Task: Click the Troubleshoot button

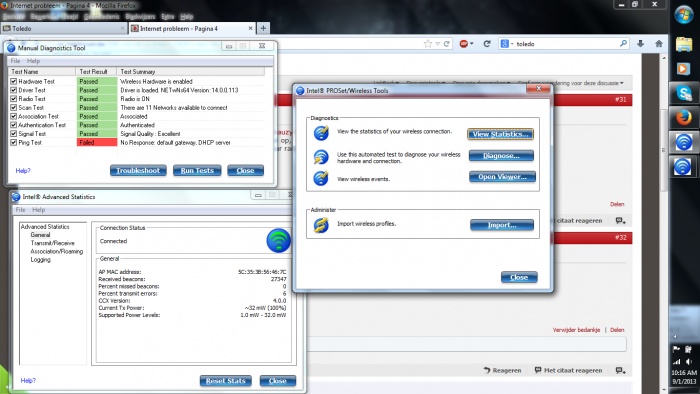Action: 138,170
